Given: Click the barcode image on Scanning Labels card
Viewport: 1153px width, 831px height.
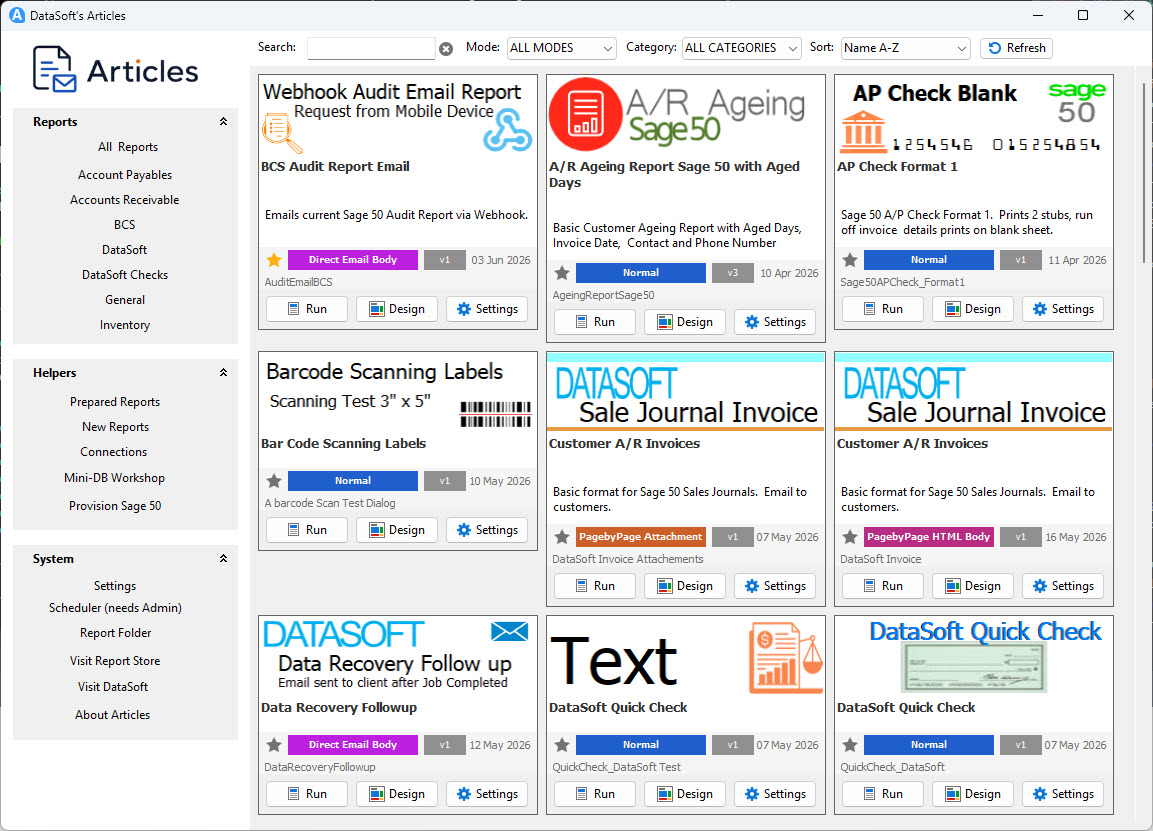Looking at the screenshot, I should (x=495, y=414).
